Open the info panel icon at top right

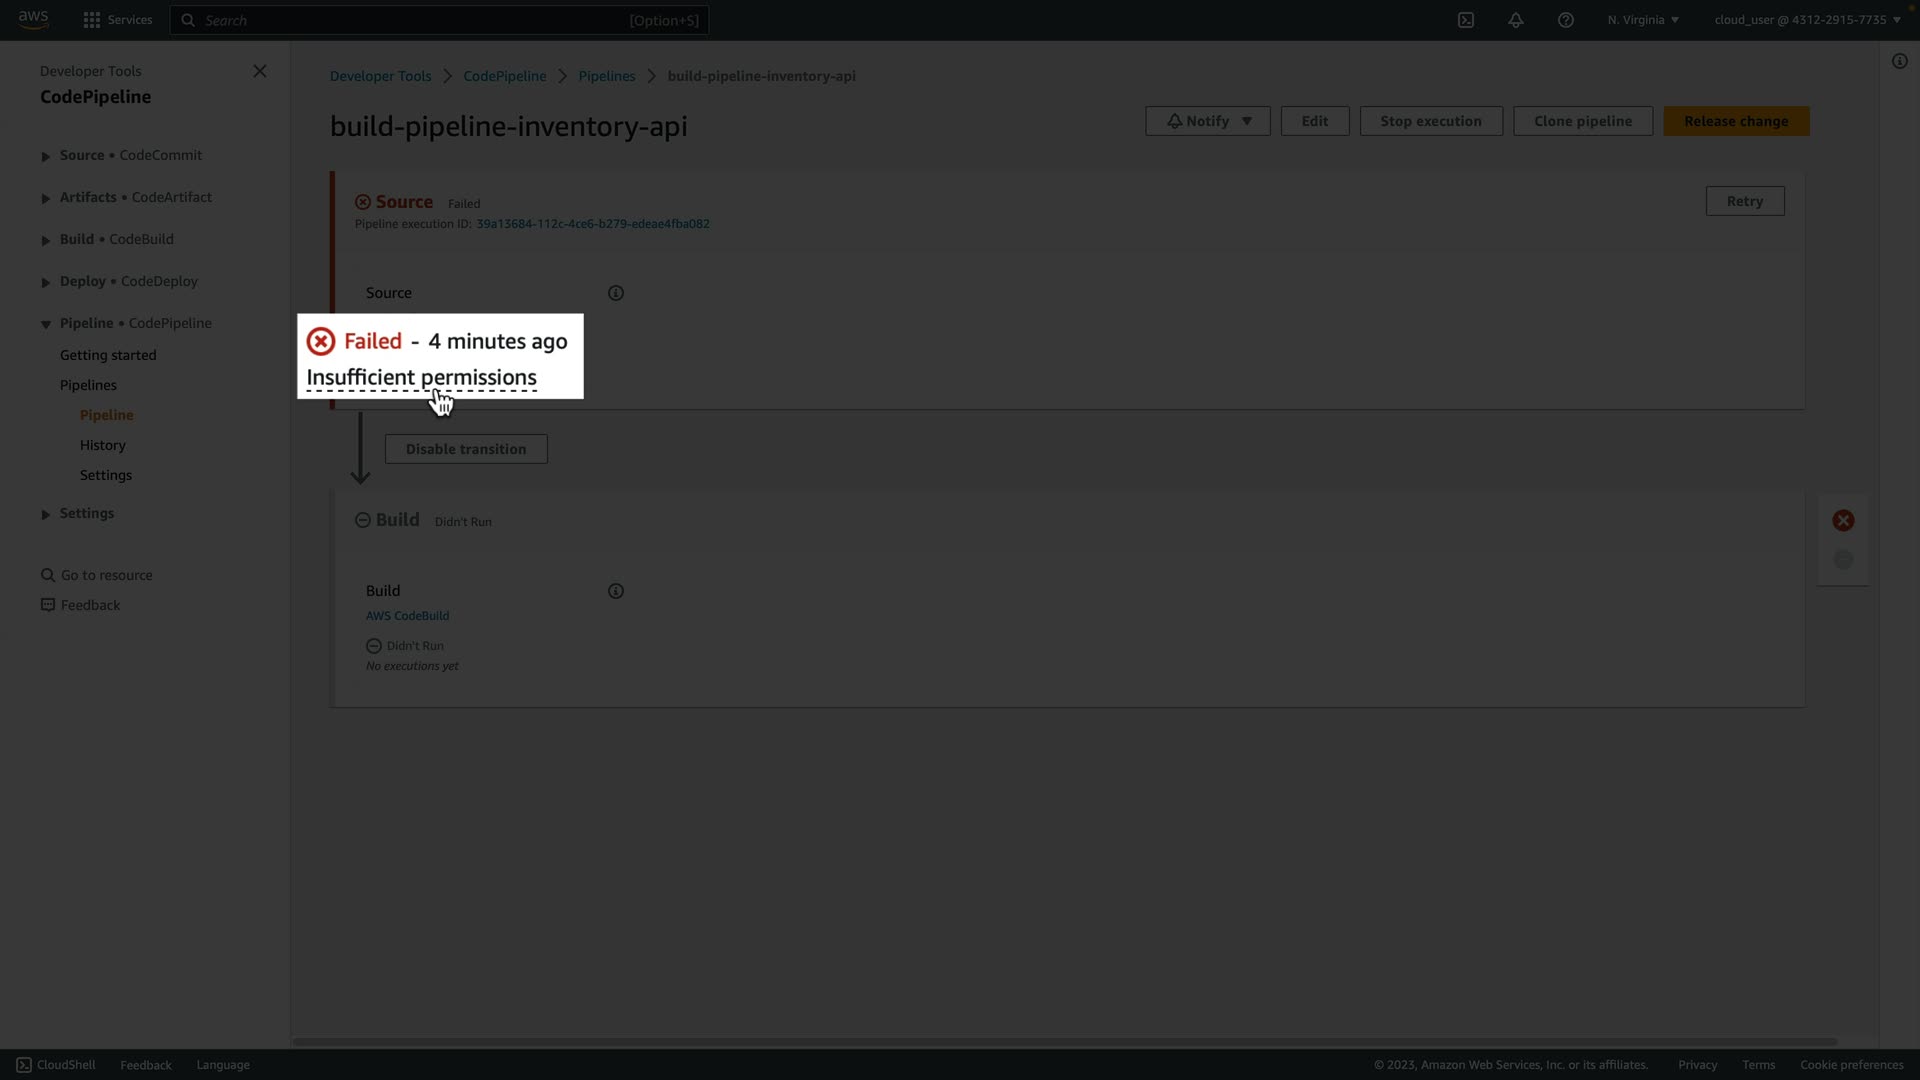(x=1899, y=61)
